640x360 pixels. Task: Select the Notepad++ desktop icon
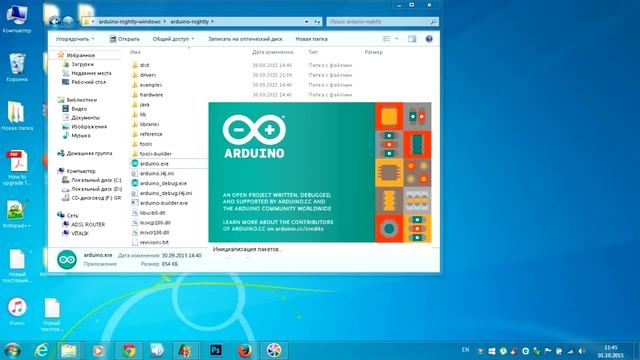[17, 214]
